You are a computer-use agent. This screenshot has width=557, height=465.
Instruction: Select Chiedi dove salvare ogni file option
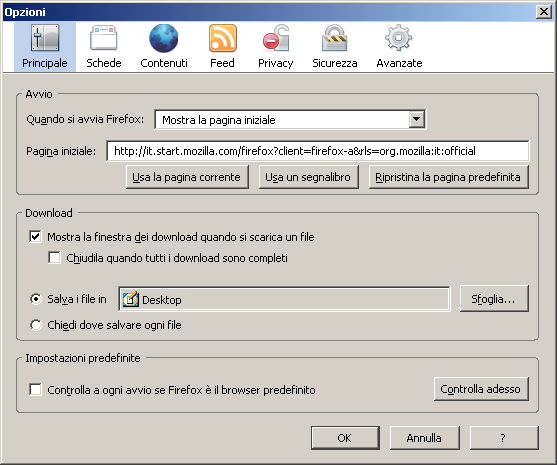point(36,325)
